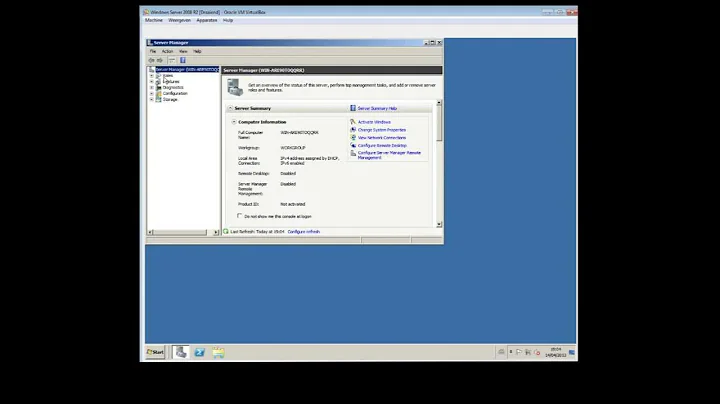This screenshot has width=720, height=404.
Task: Collapse the Computer Information section
Action: click(234, 122)
